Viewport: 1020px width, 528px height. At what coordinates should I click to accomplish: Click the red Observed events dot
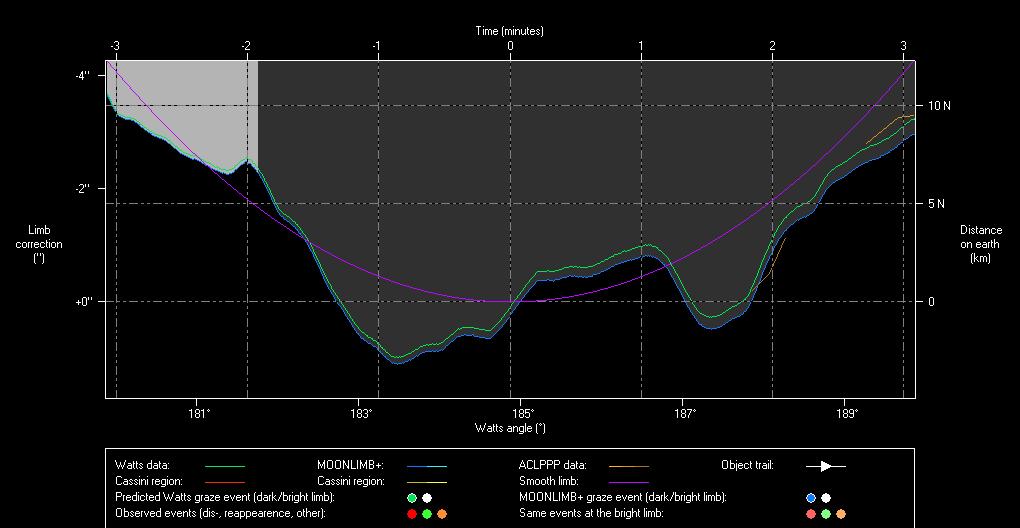click(x=412, y=513)
